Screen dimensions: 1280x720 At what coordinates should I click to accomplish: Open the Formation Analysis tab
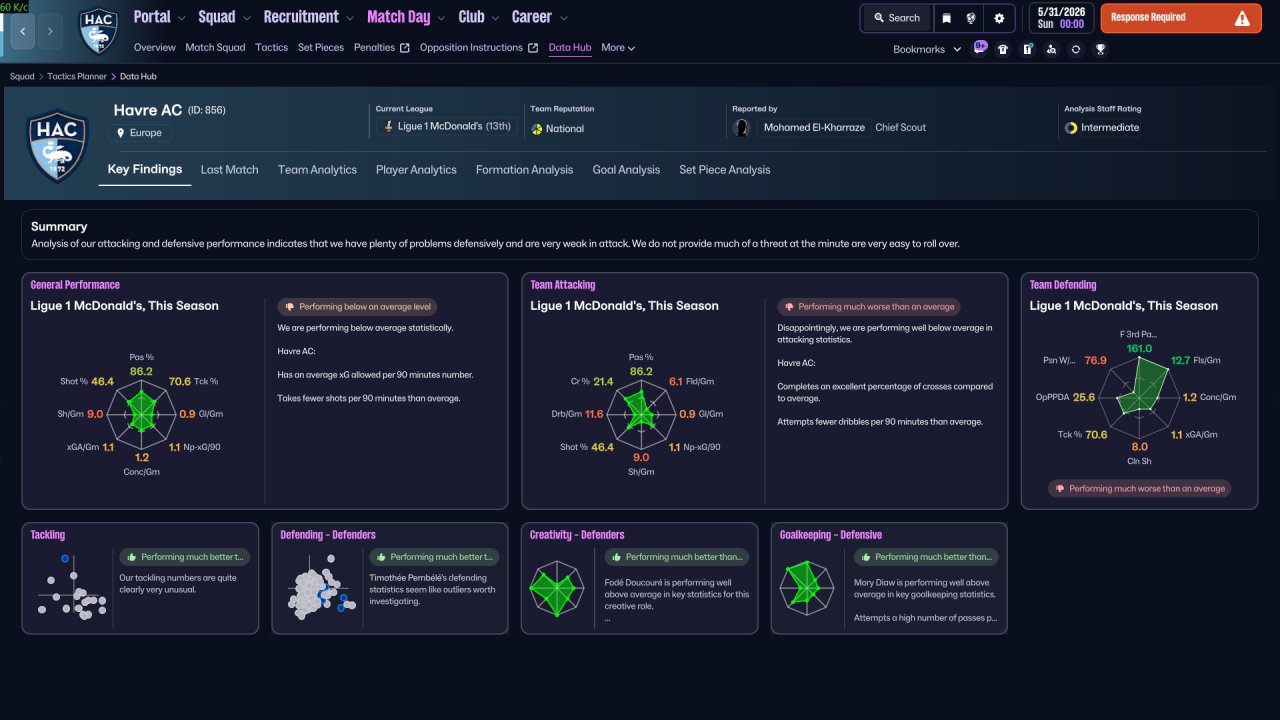tap(524, 170)
